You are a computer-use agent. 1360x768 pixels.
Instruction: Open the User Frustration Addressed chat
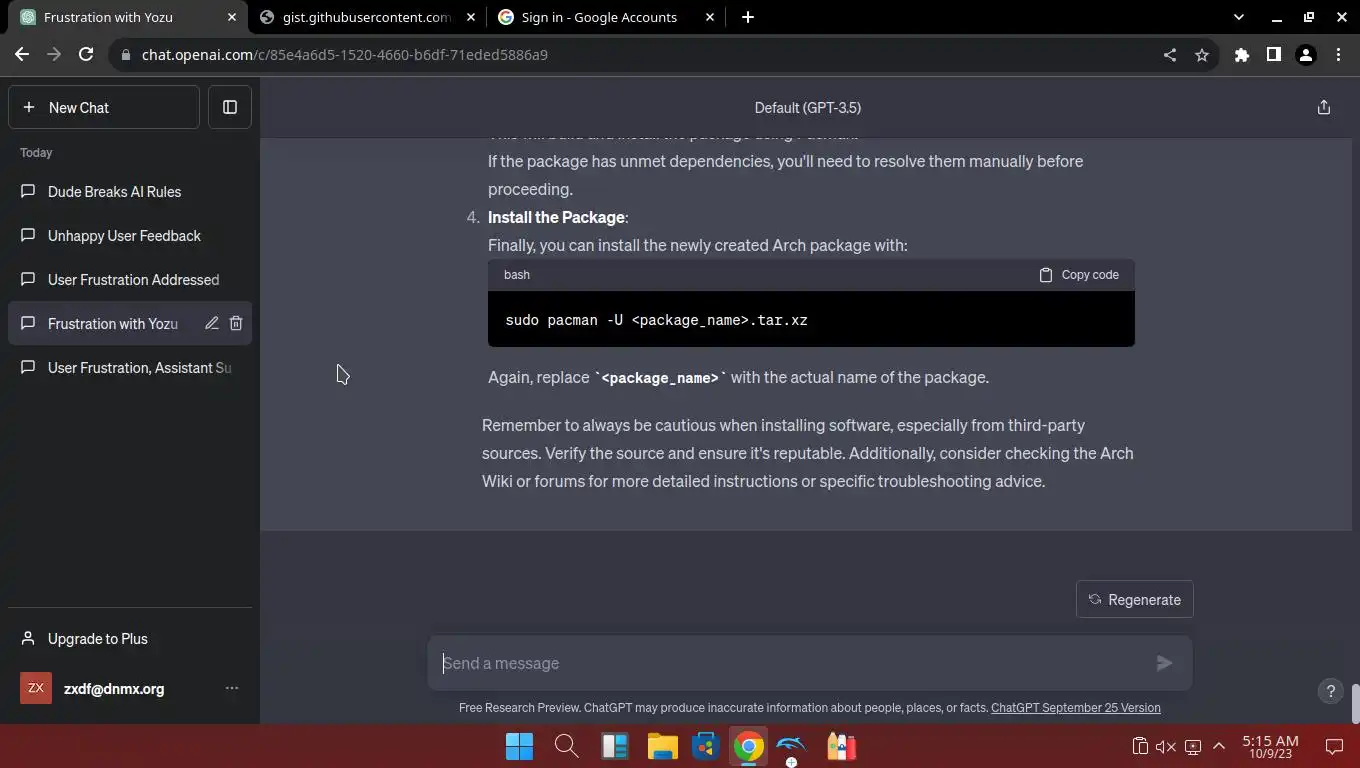coord(130,279)
